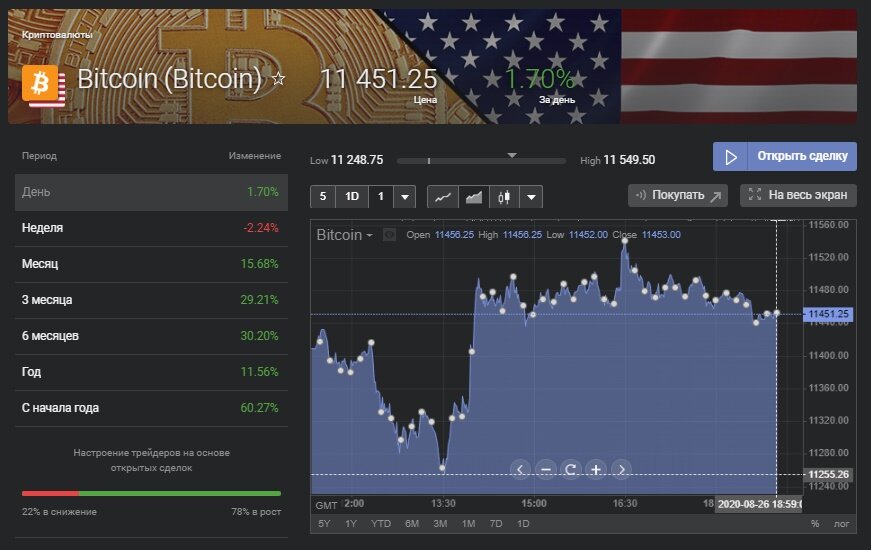This screenshot has width=871, height=550.
Task: Select the area chart type icon
Action: (x=473, y=197)
